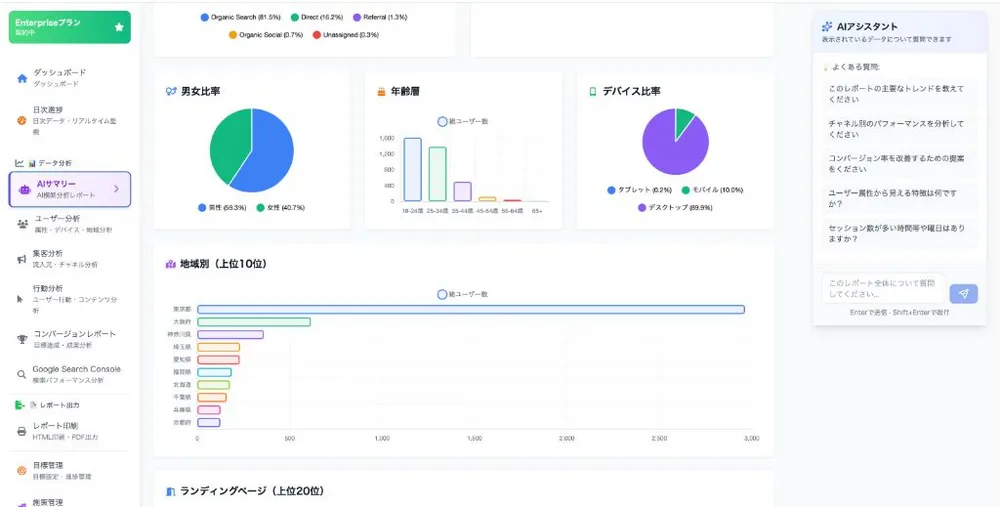Send the AI assistant message with paper-plane button
The height and width of the screenshot is (507, 1000).
point(963,293)
